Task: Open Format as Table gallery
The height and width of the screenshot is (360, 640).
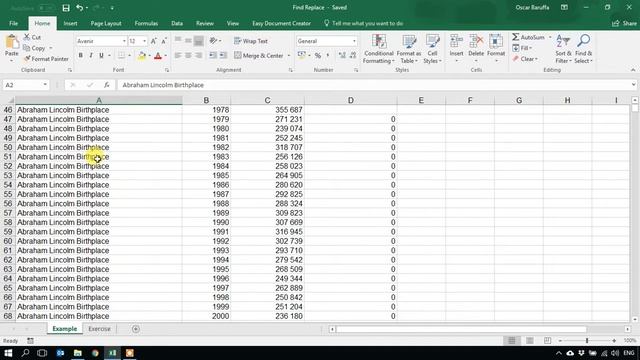Action: (x=409, y=49)
